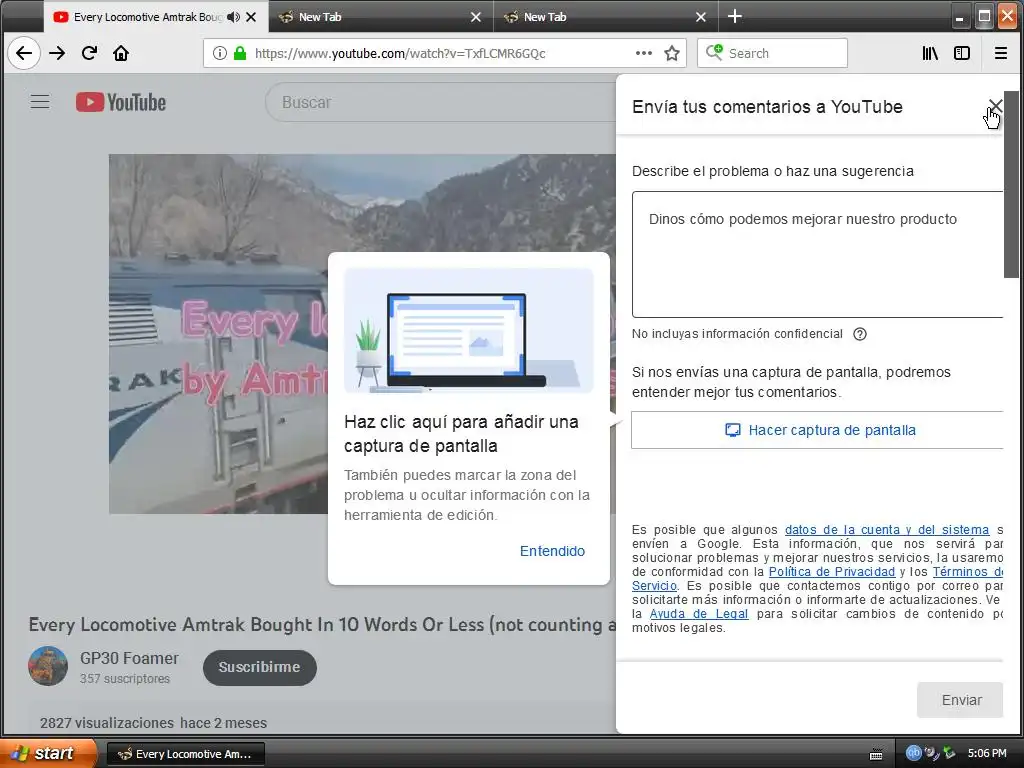The height and width of the screenshot is (768, 1024).
Task: Click the address bar URL
Action: click(400, 54)
